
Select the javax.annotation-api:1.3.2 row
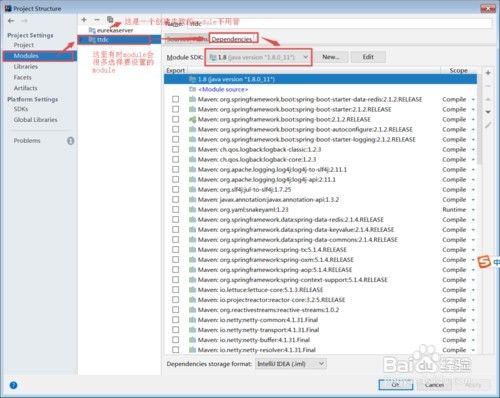(x=320, y=199)
